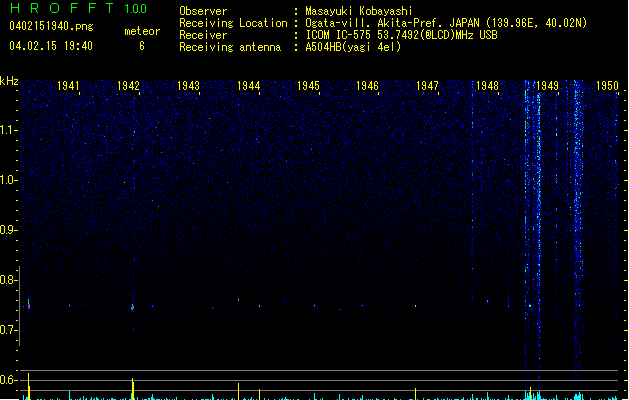Click the 0.8 kHz axis label
The image size is (629, 400).
8,280
